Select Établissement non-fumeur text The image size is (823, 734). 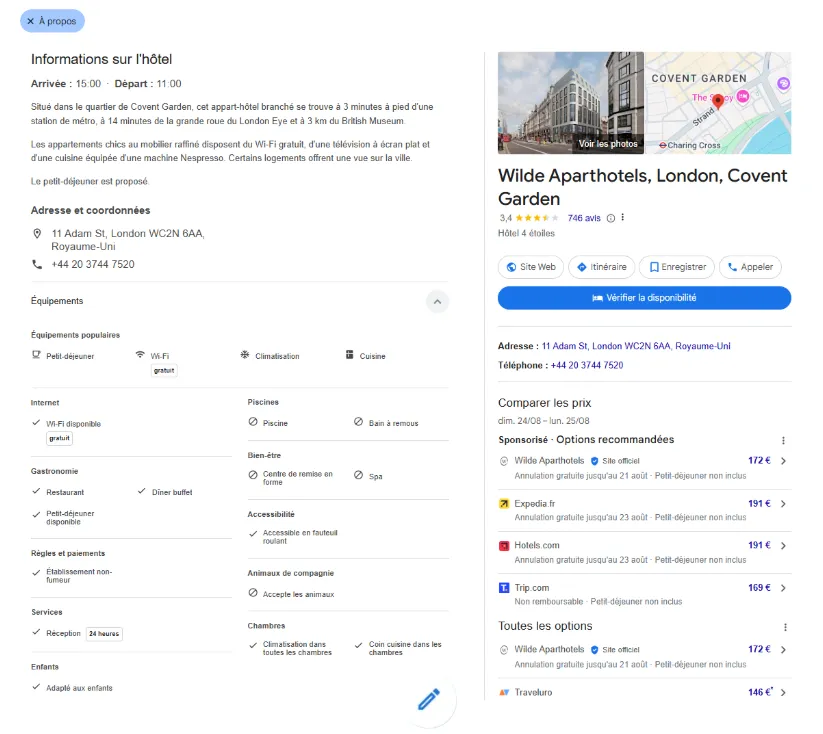(x=79, y=576)
